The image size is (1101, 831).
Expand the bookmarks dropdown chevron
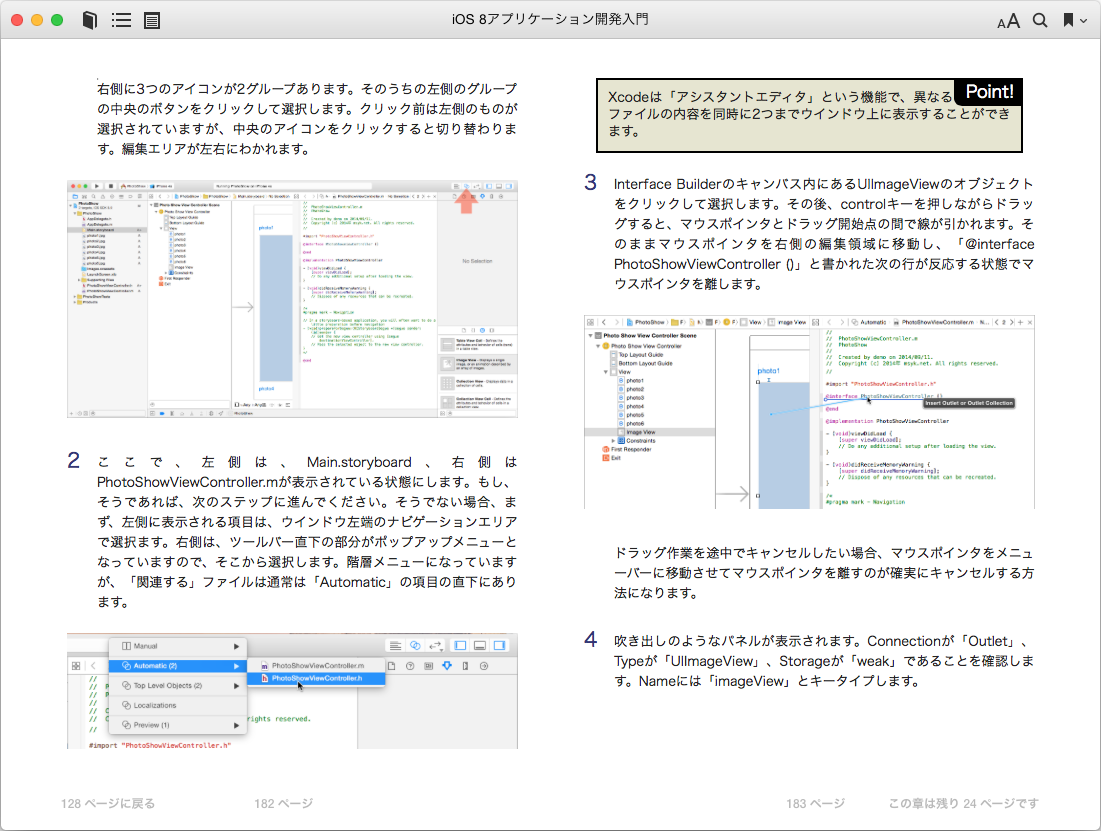[x=1084, y=21]
